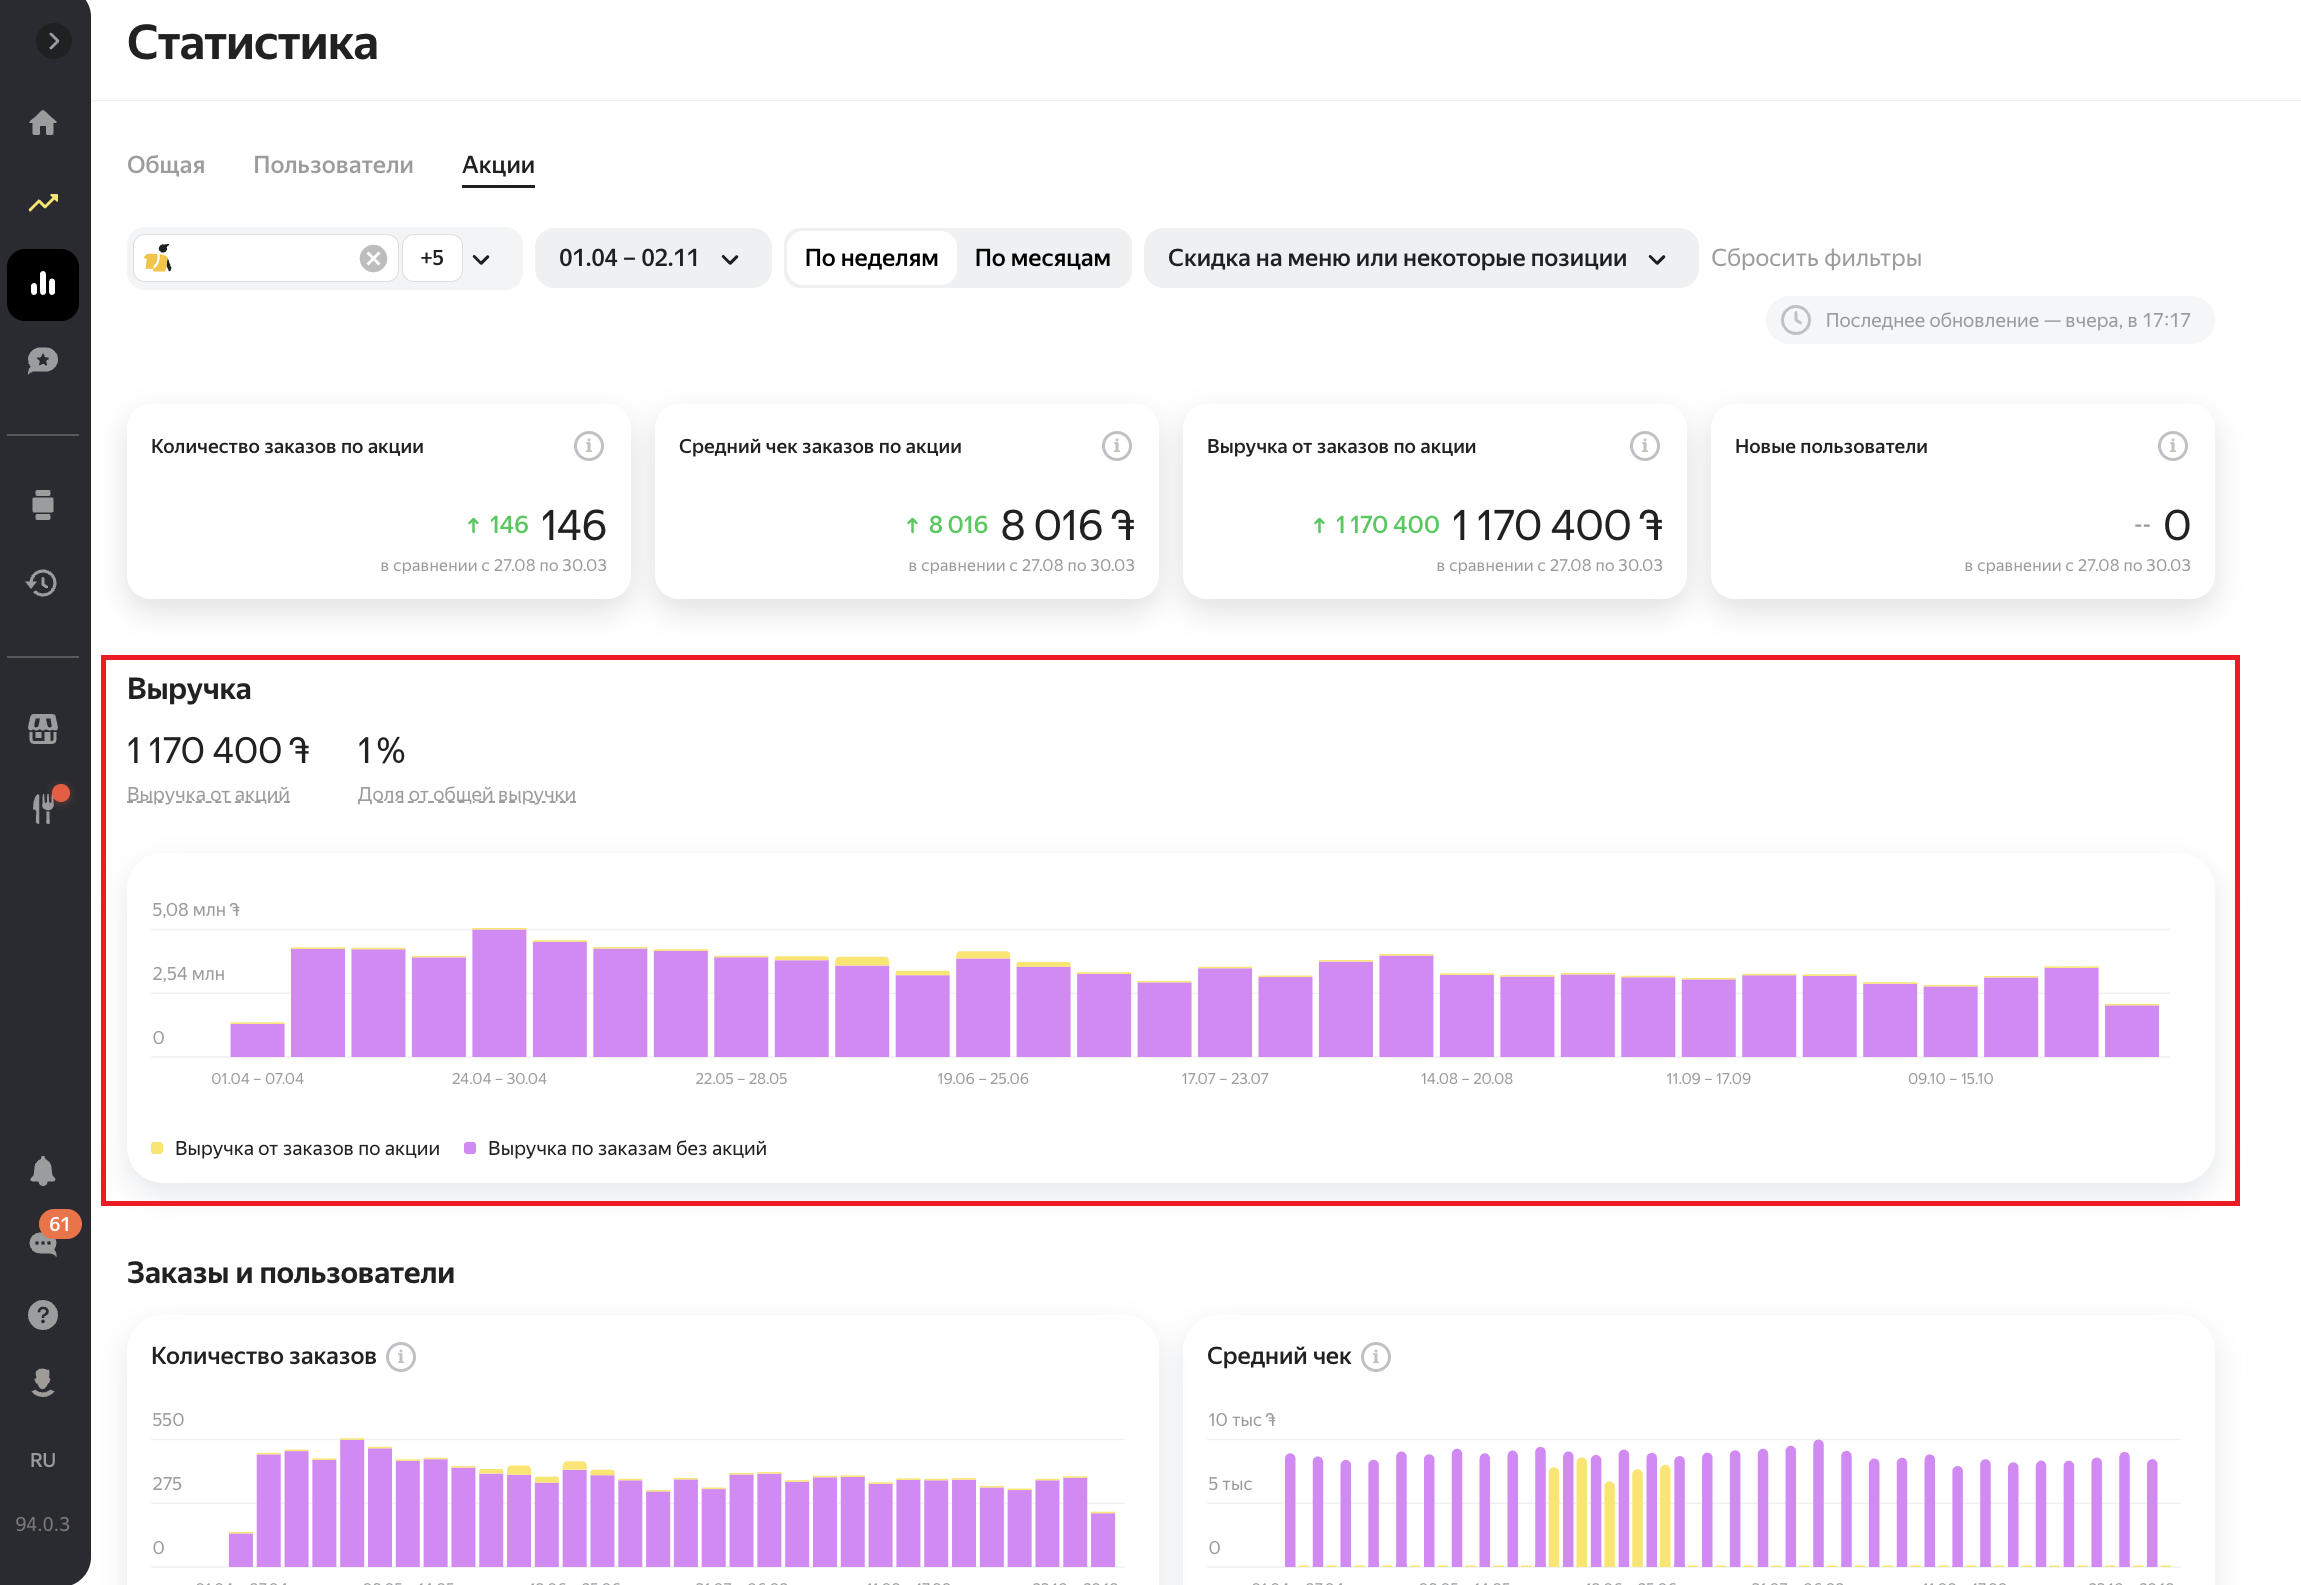2301x1585 pixels.
Task: Expand the Скидка на меню promo type dropdown
Action: tap(1419, 258)
